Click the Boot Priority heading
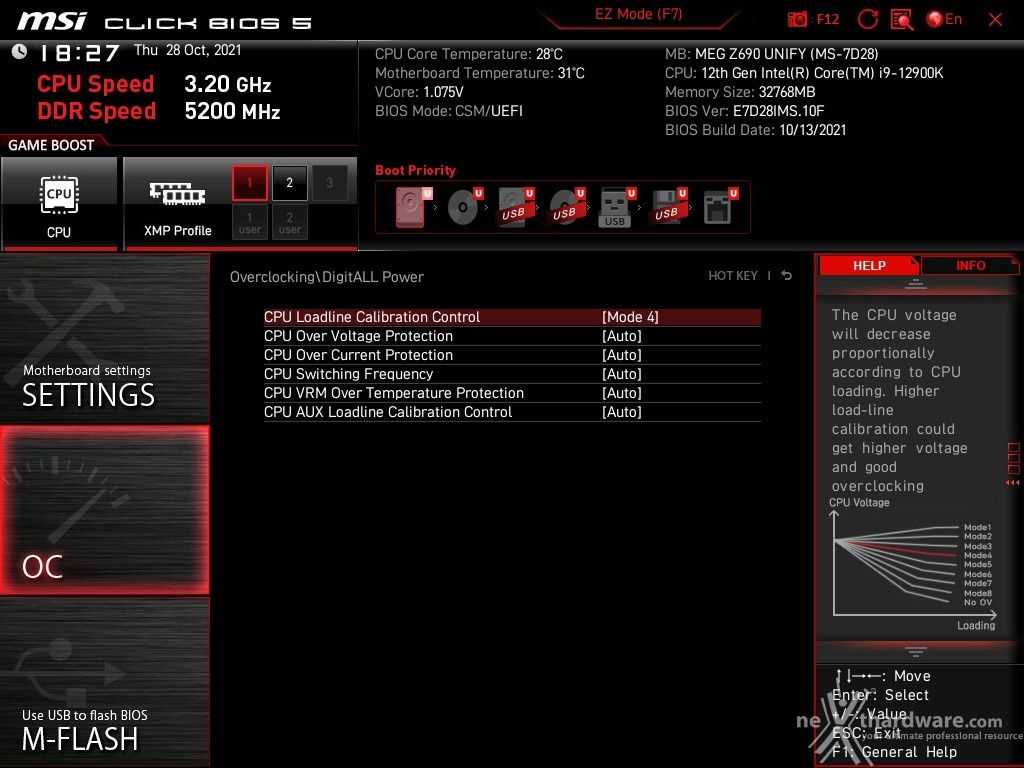The height and width of the screenshot is (768, 1024). click(x=415, y=170)
